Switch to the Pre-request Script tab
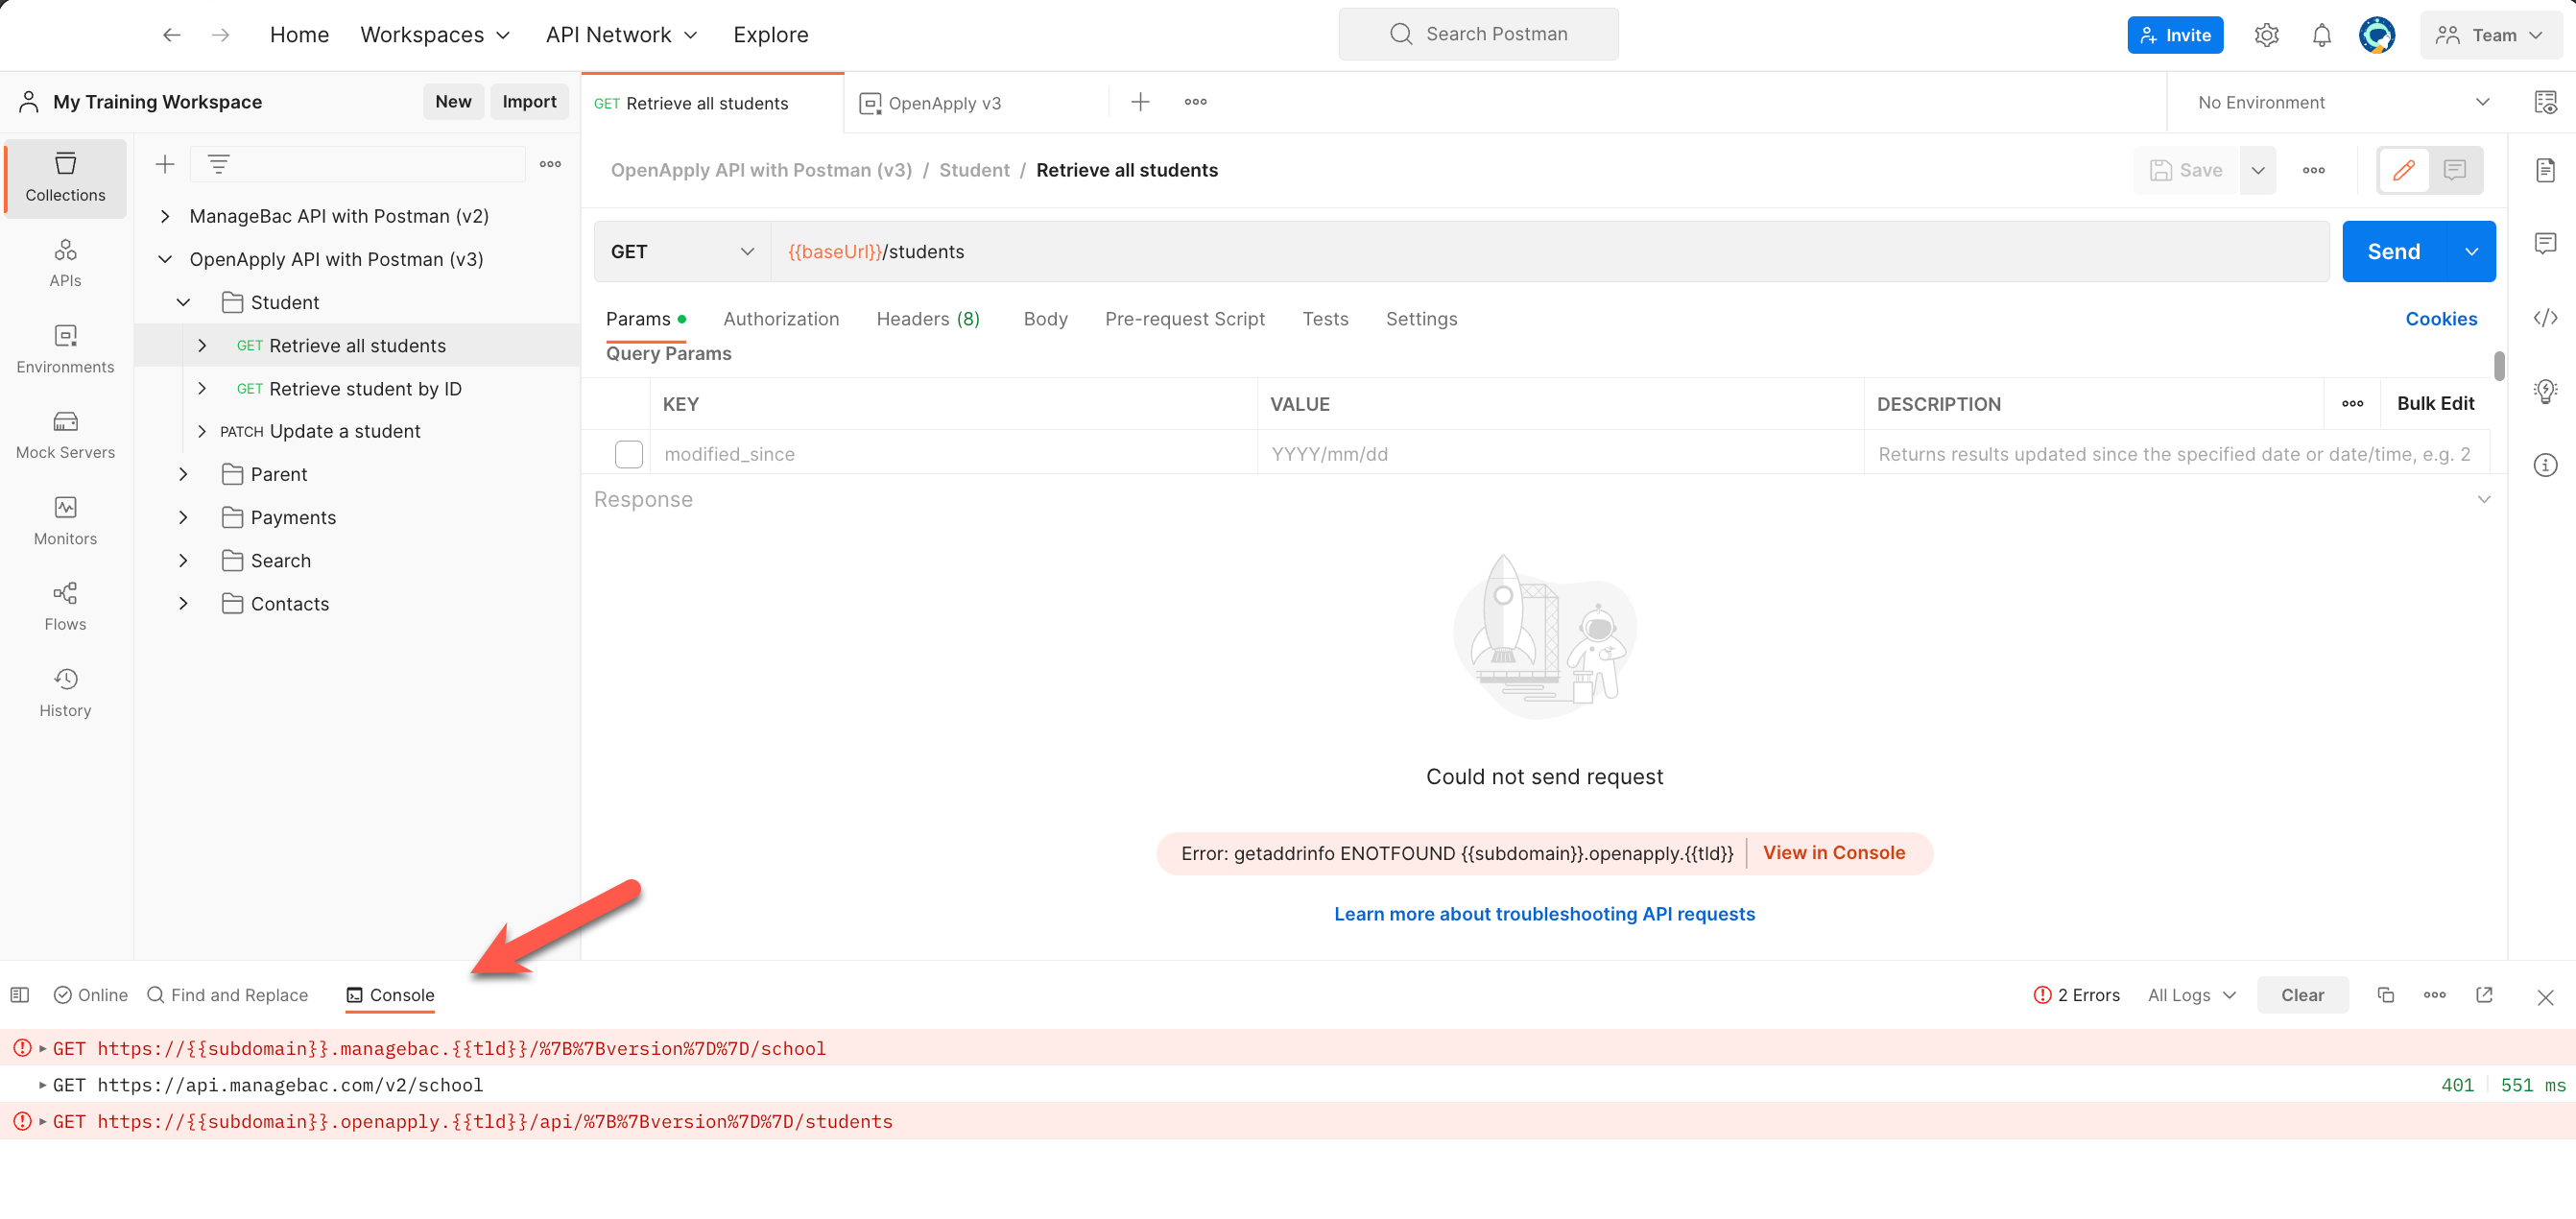The image size is (2576, 1219). point(1184,319)
